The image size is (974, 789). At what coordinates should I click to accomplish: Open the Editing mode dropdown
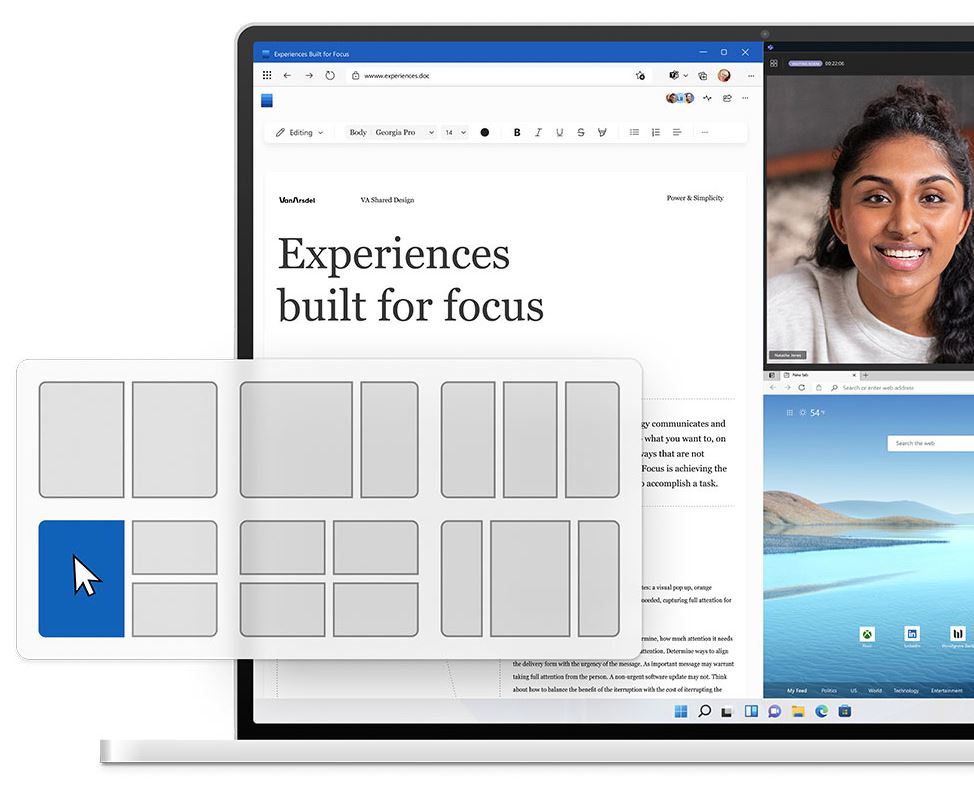pyautogui.click(x=300, y=132)
